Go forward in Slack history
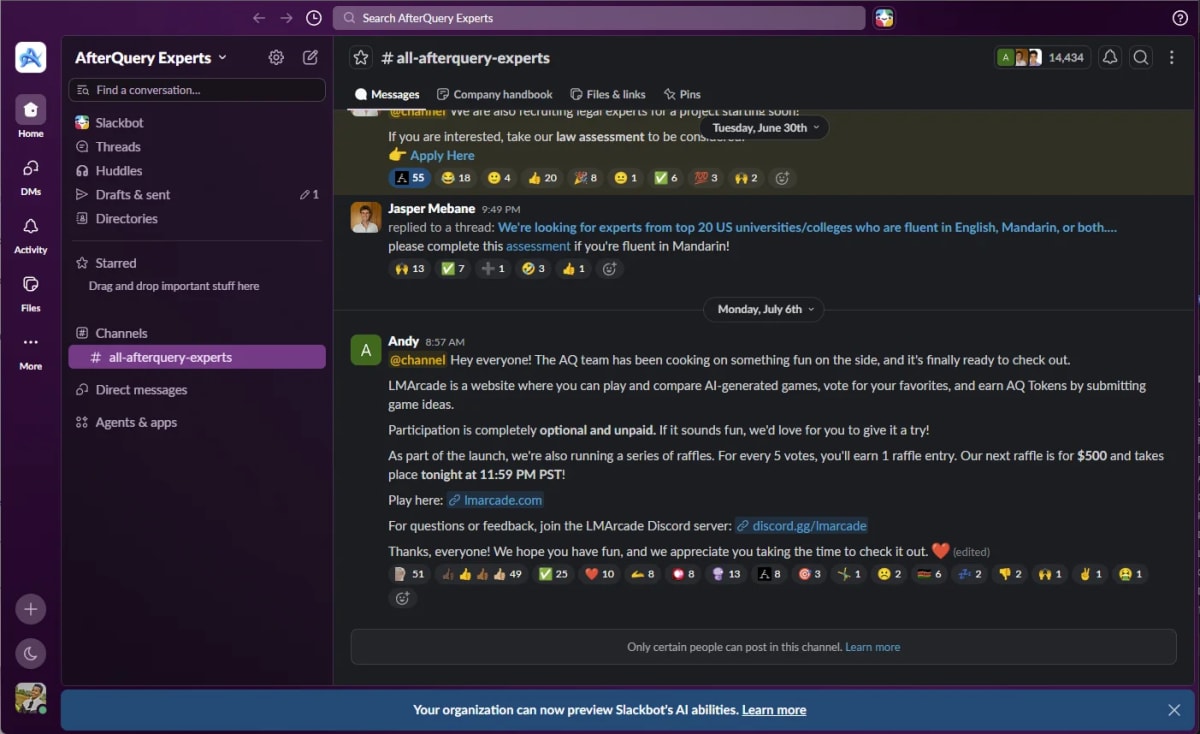The image size is (1200, 734). click(287, 18)
